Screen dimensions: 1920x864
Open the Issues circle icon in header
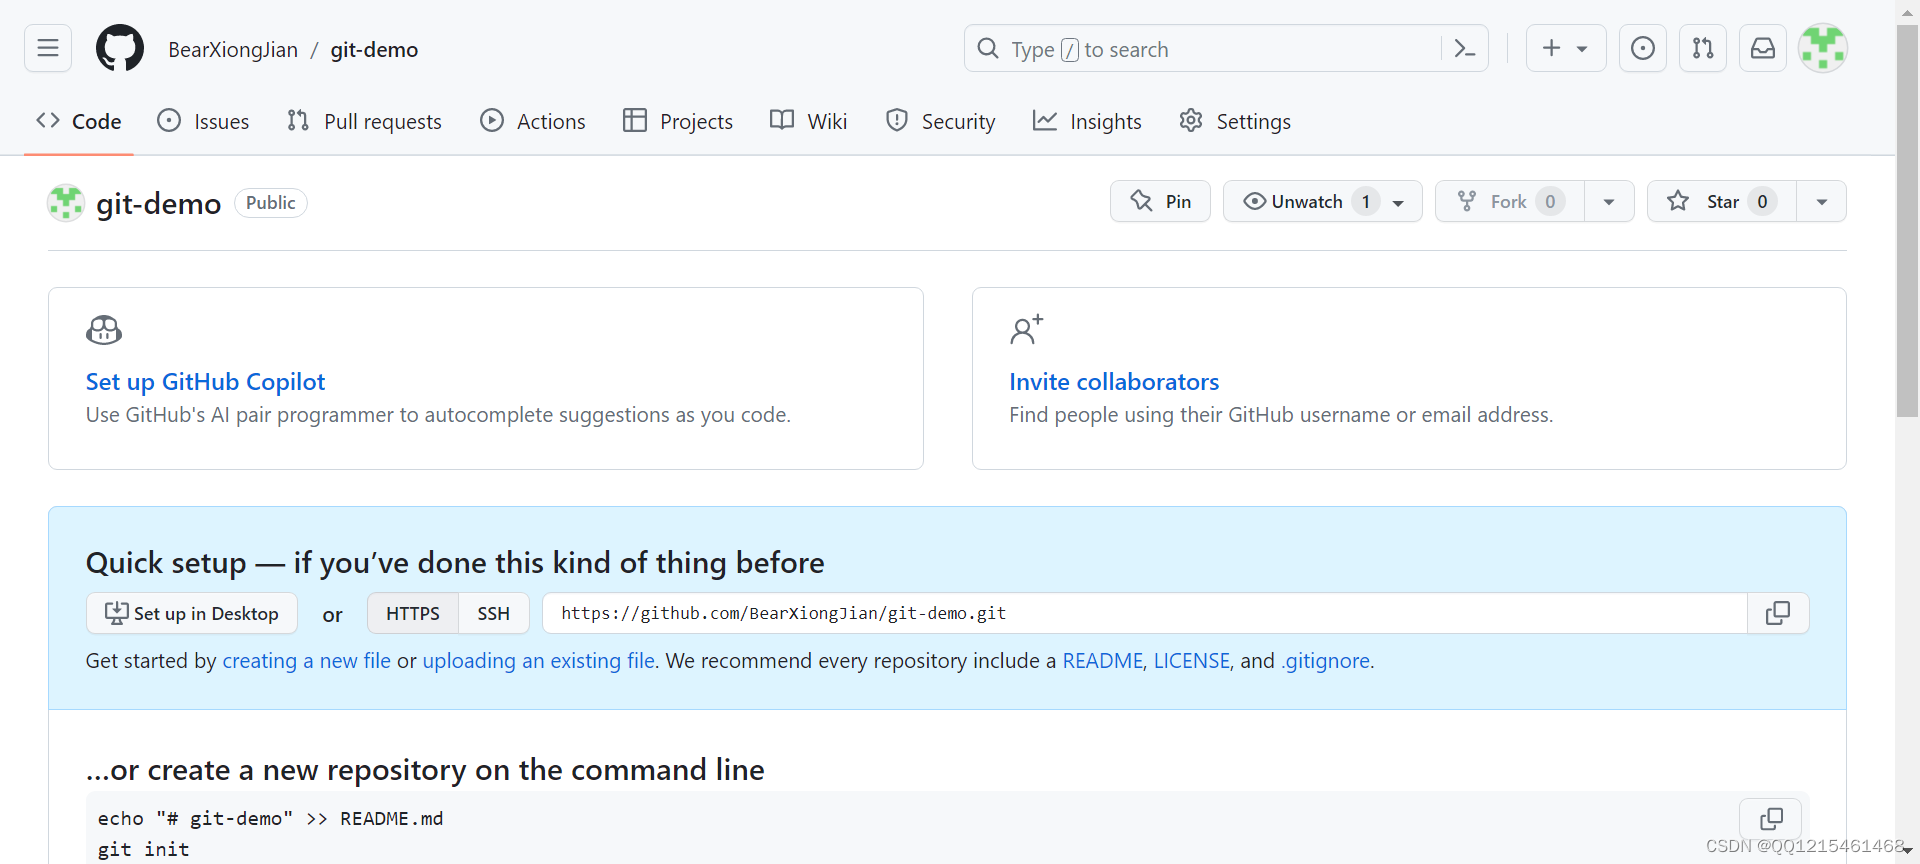[x=1643, y=48]
